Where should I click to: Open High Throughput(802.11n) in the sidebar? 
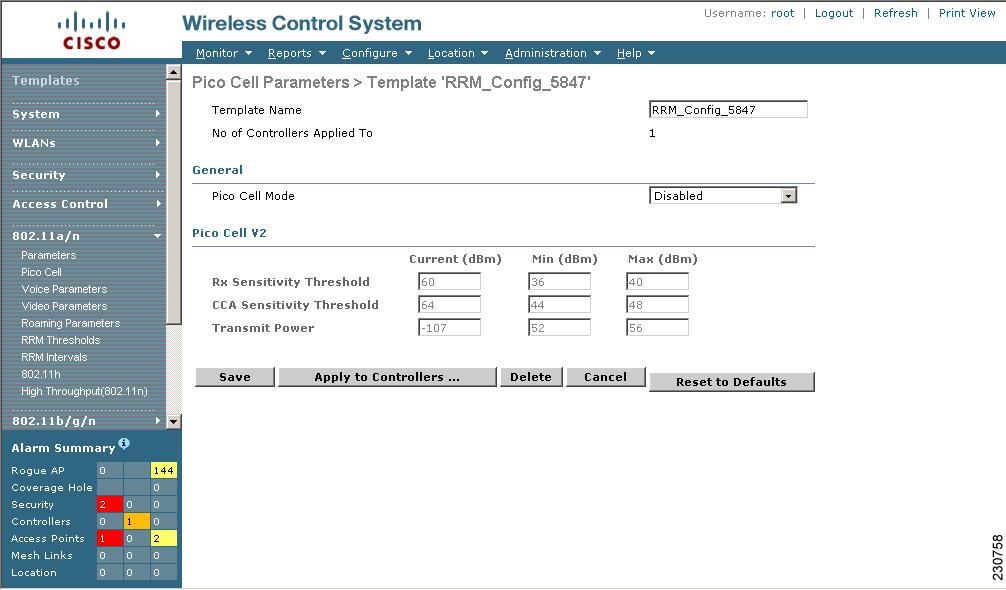(x=84, y=391)
